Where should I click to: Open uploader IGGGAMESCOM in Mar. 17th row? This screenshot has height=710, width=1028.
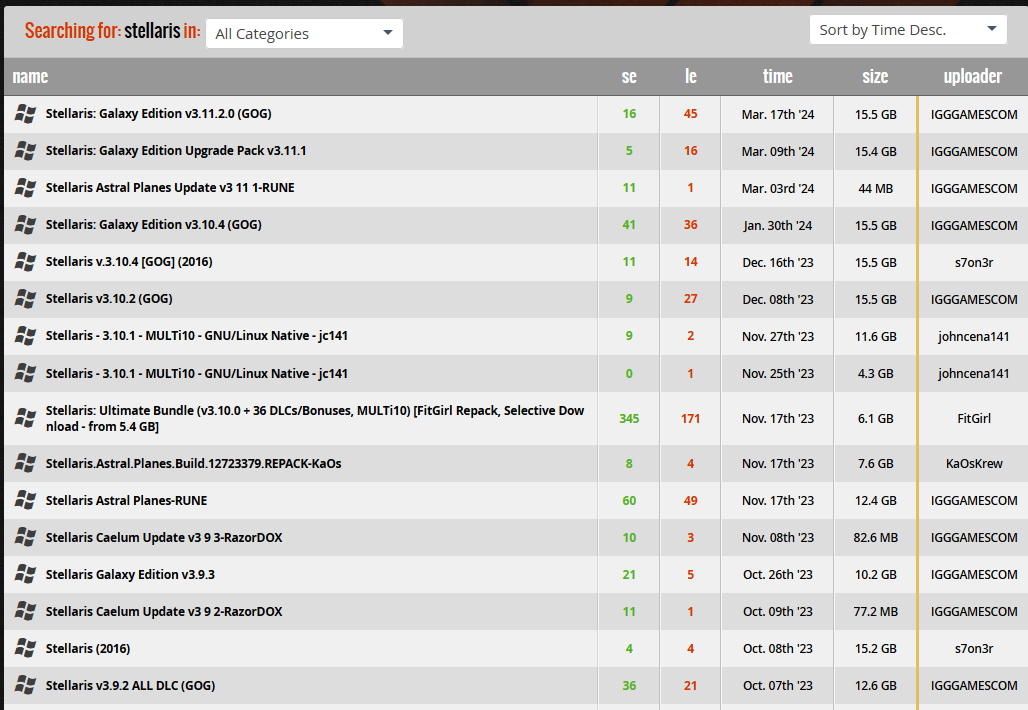(x=974, y=114)
